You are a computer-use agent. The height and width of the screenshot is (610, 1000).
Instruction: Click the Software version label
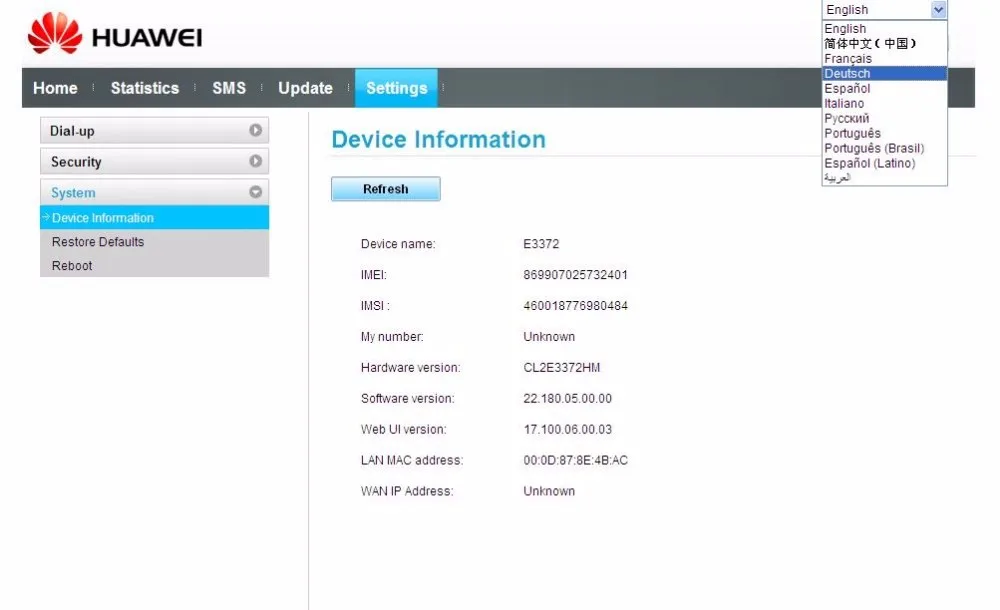[408, 398]
